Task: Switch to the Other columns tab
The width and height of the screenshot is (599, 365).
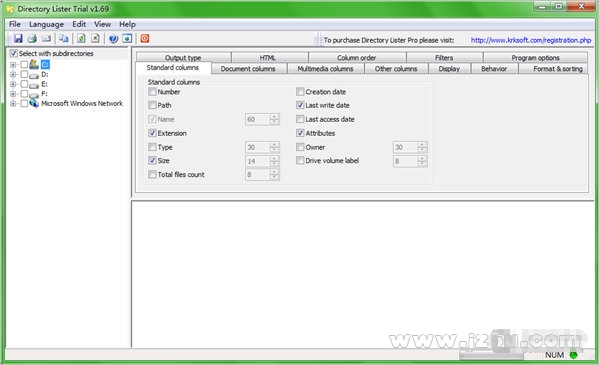Action: (396, 69)
